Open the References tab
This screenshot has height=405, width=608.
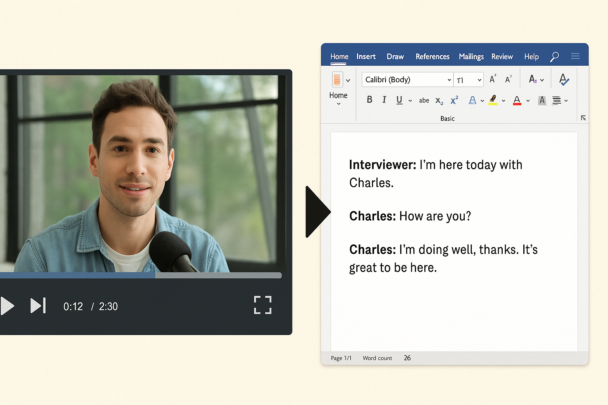coord(432,57)
